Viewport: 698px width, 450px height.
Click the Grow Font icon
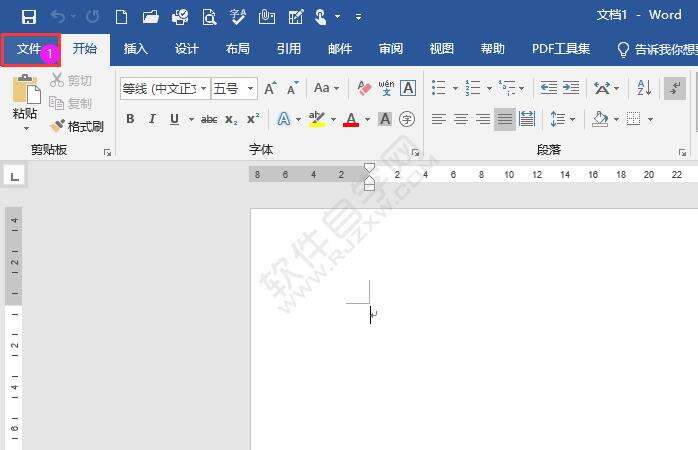270,88
